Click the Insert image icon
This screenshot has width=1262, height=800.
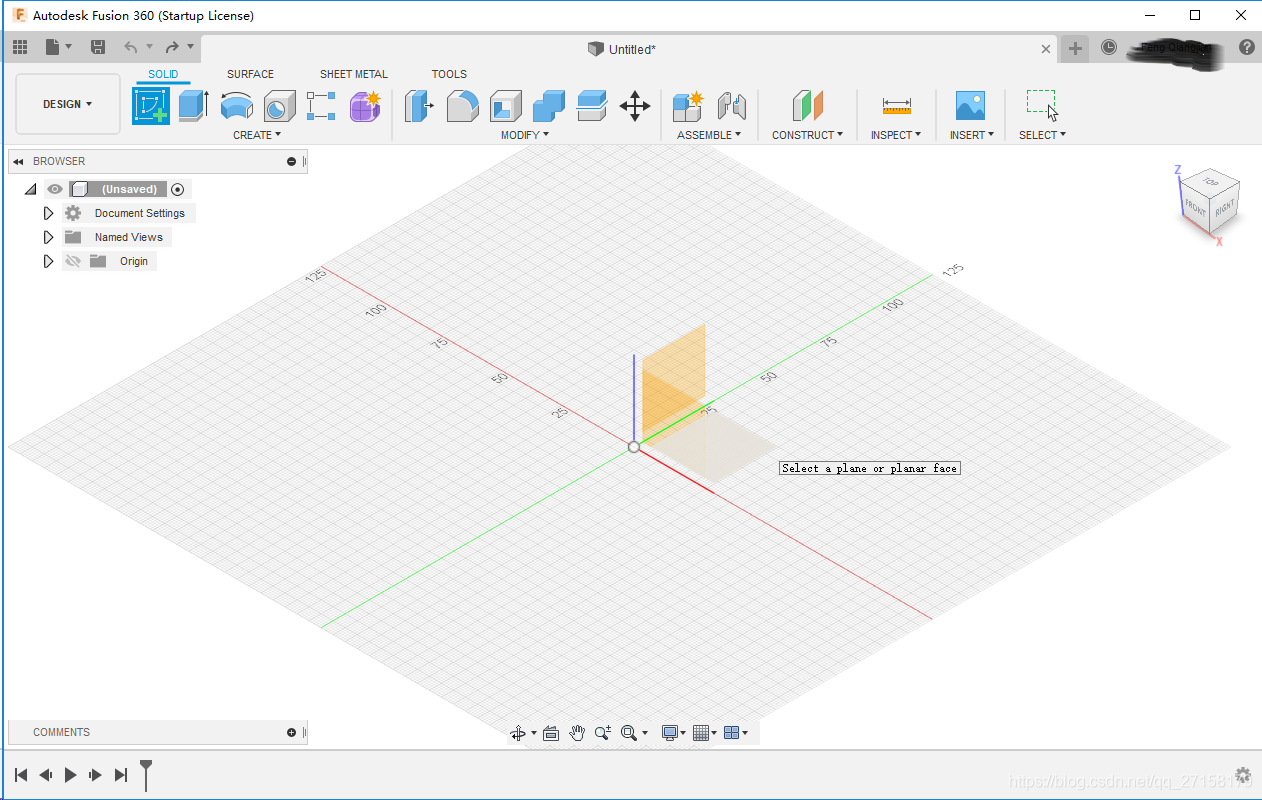tap(970, 105)
